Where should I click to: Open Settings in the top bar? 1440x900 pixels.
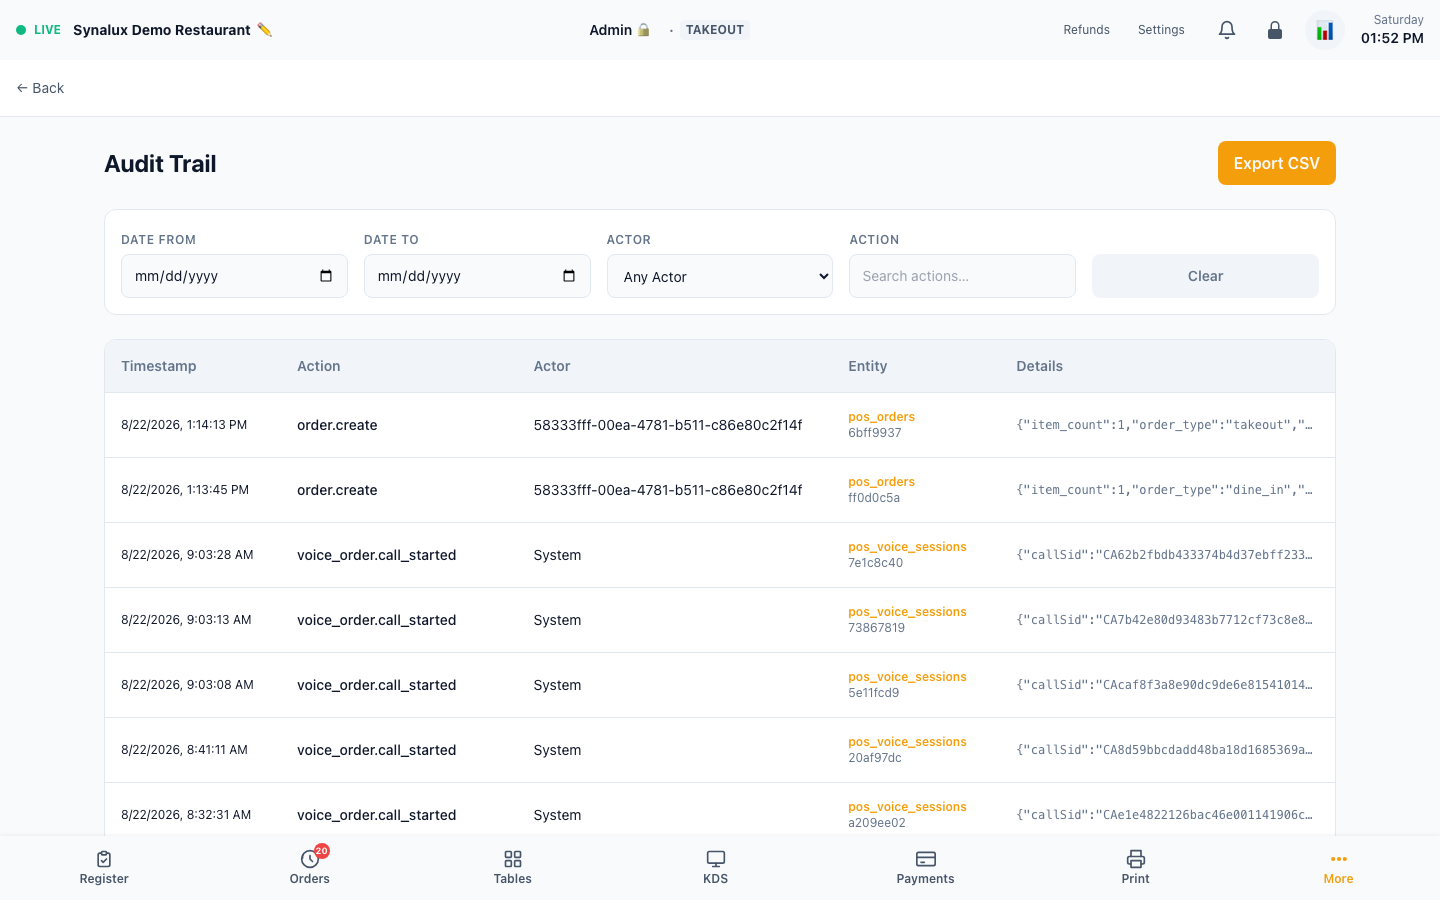pos(1161,30)
